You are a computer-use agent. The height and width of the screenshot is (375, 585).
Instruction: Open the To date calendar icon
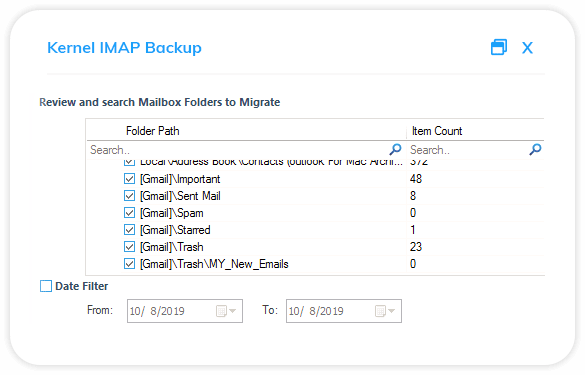coord(380,311)
